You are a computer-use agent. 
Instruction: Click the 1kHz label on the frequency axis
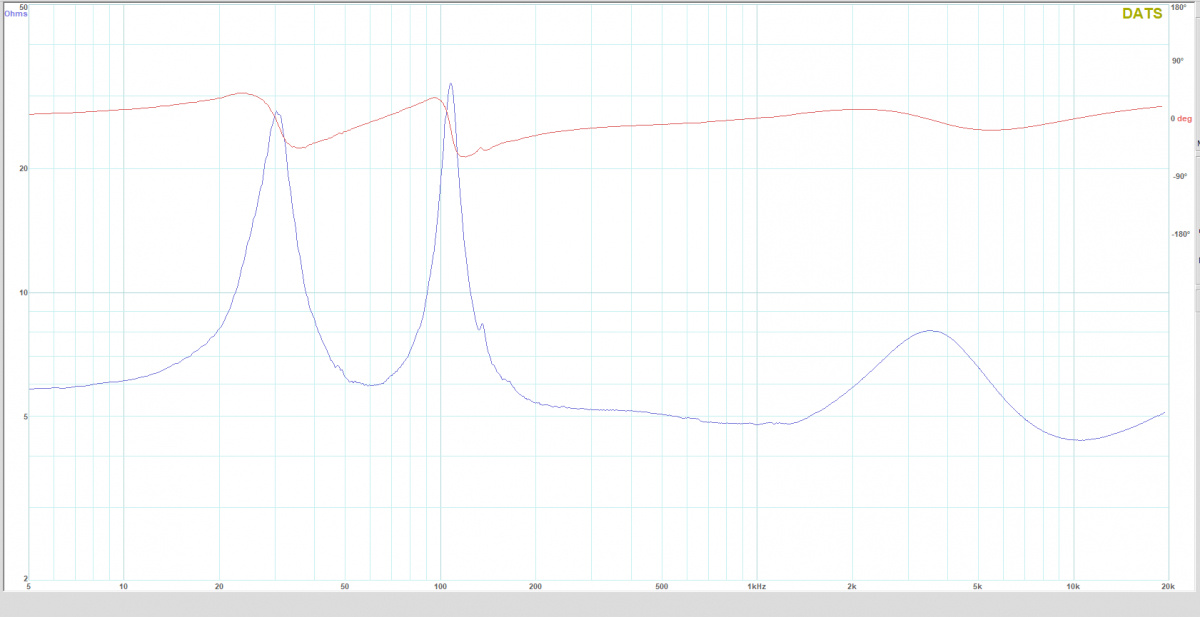[x=757, y=585]
